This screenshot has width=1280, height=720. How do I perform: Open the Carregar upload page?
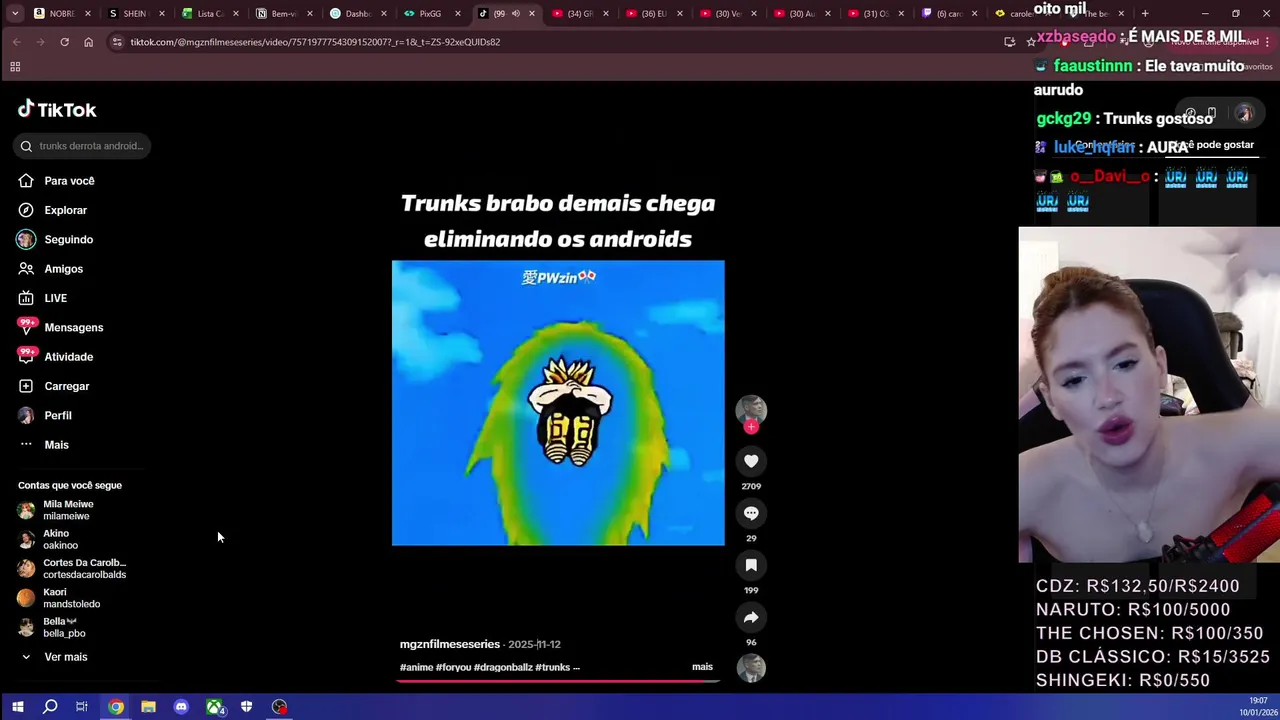coord(66,386)
